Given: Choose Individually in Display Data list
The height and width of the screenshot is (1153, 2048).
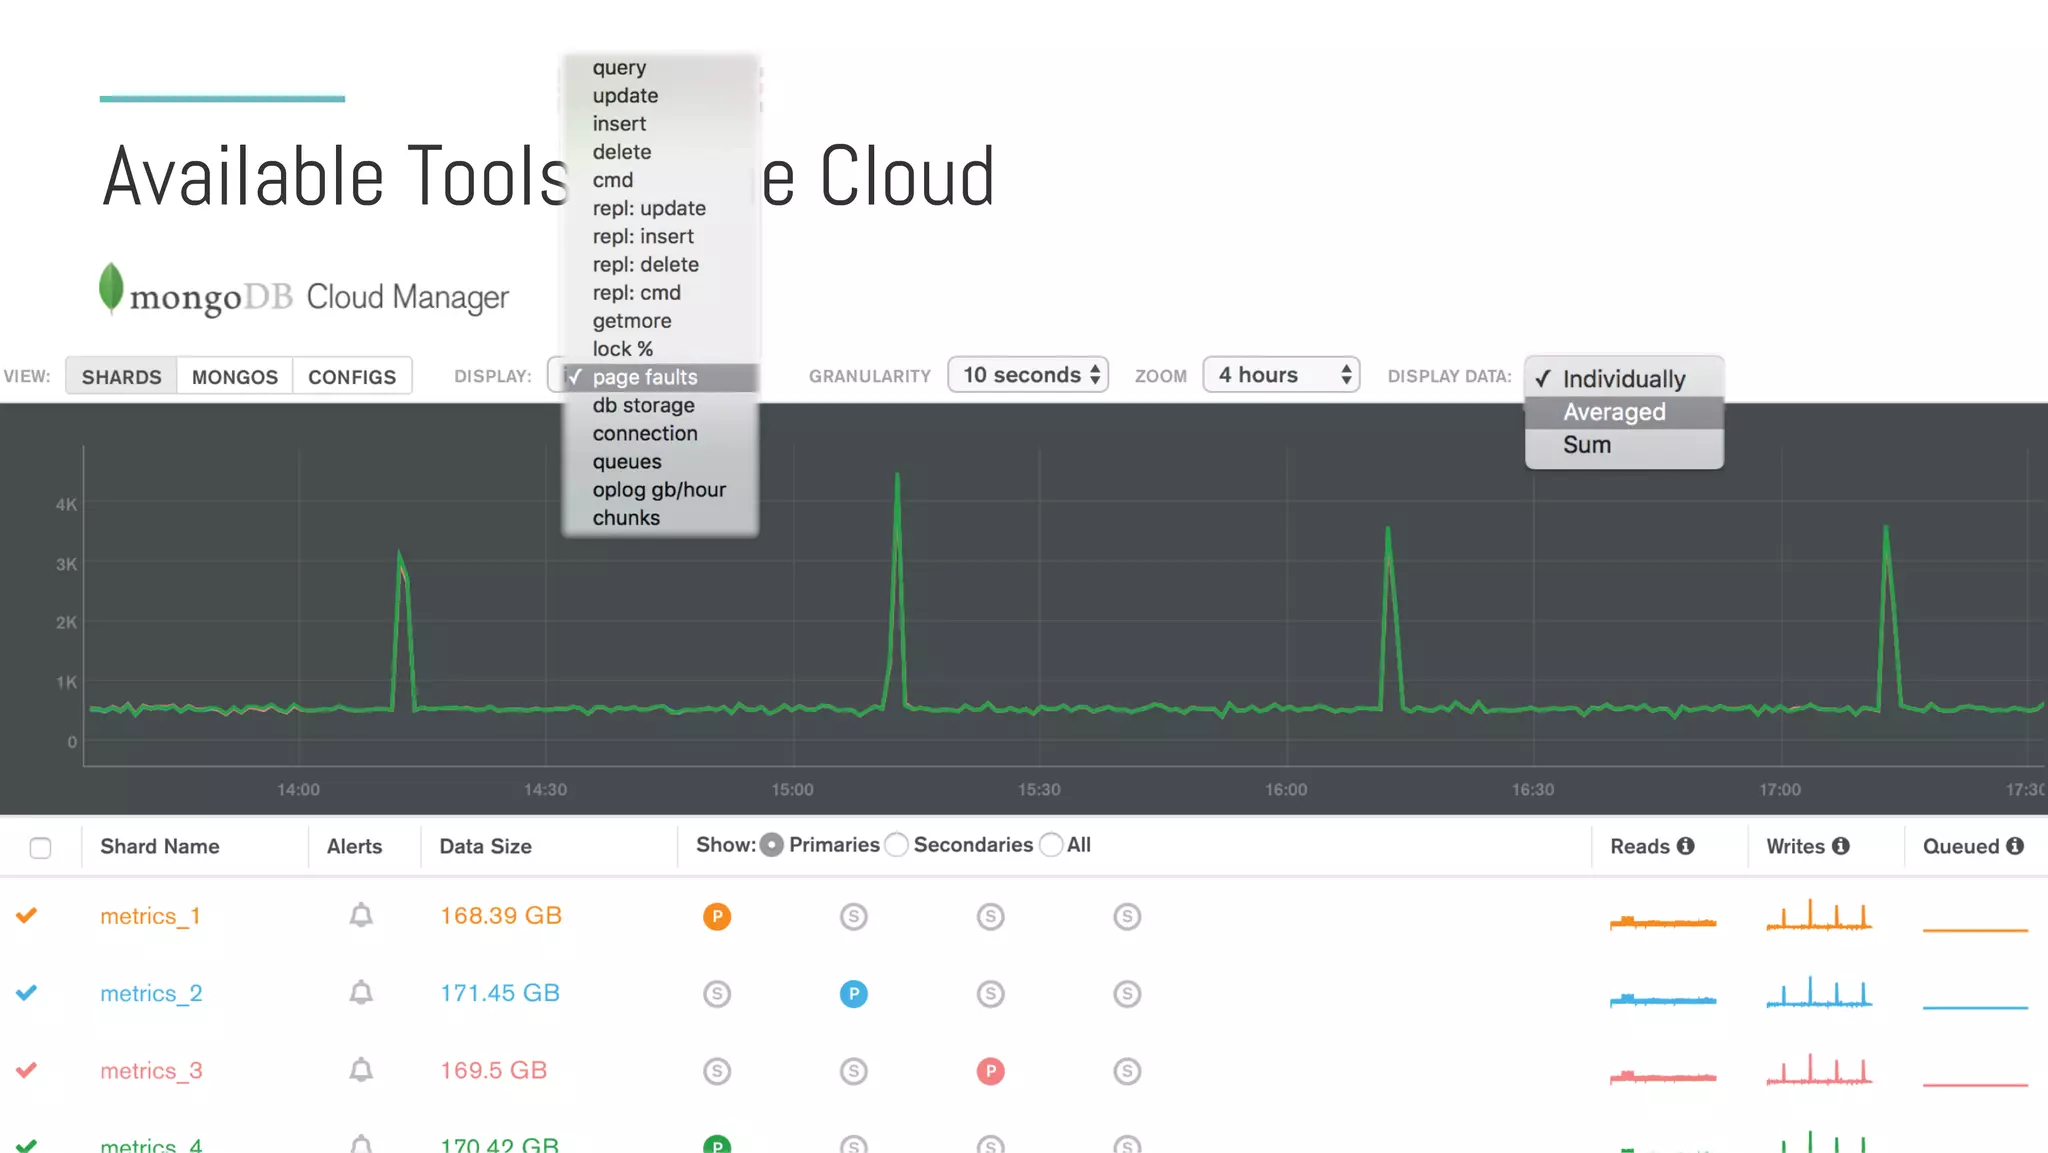Looking at the screenshot, I should 1624,379.
